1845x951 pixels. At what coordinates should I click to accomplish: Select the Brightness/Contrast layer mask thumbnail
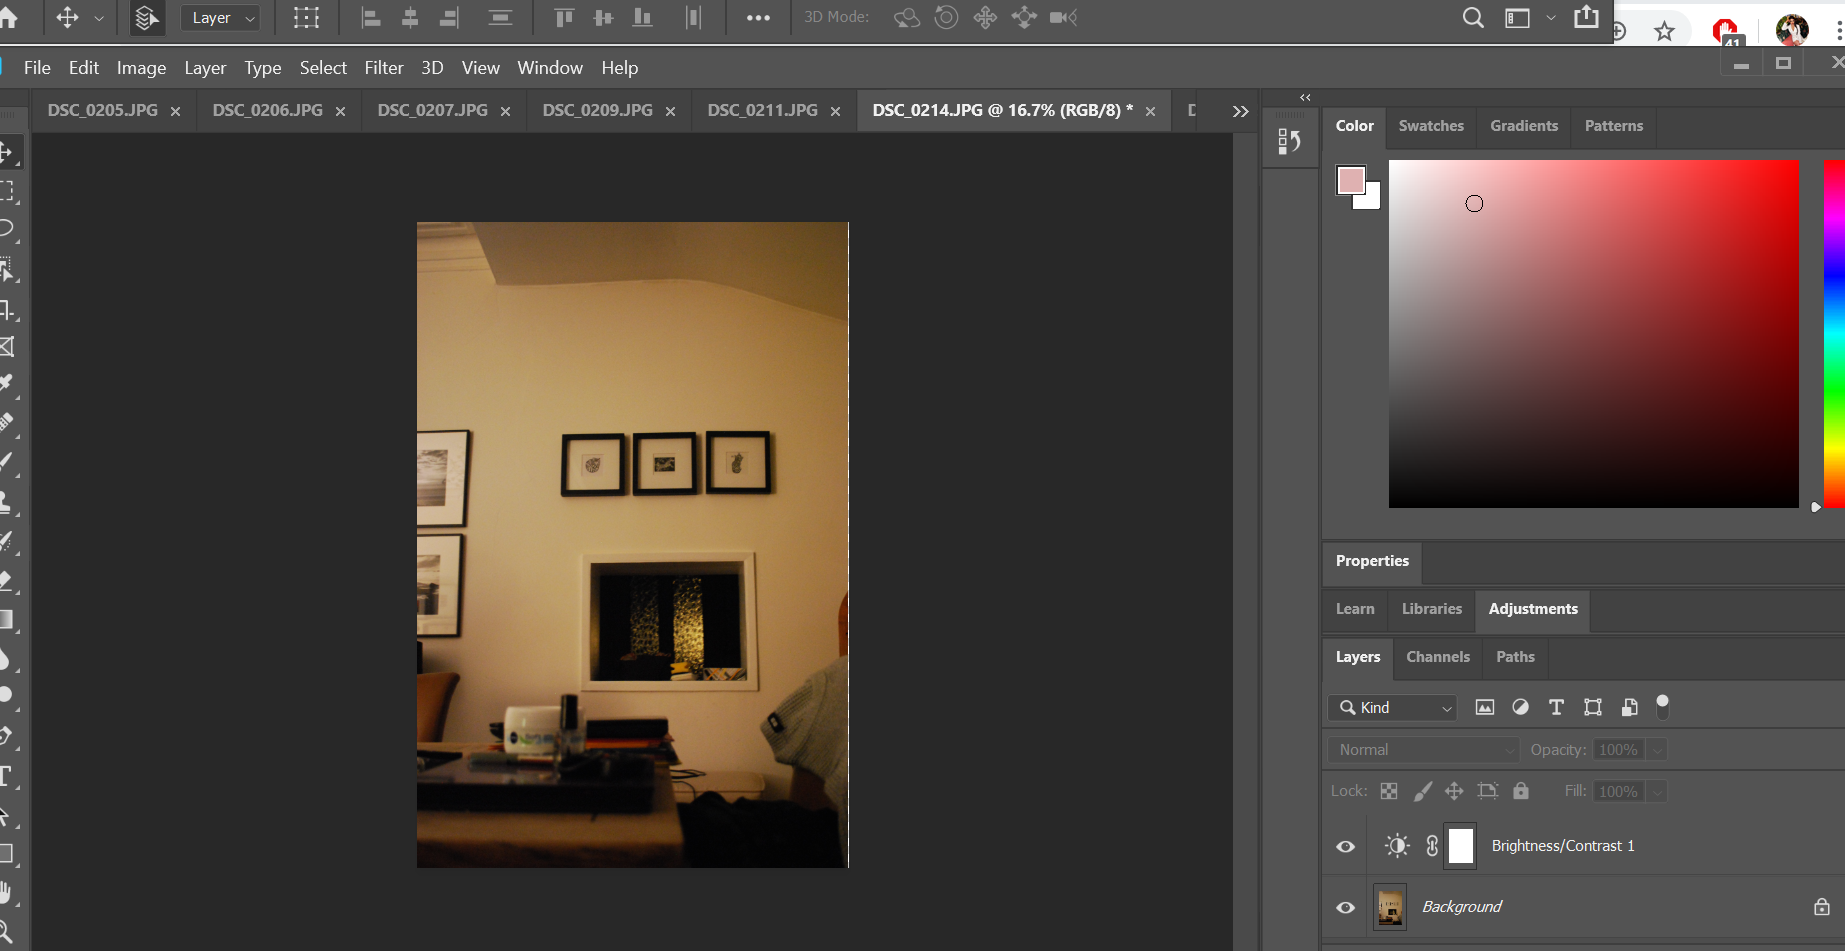click(x=1461, y=846)
